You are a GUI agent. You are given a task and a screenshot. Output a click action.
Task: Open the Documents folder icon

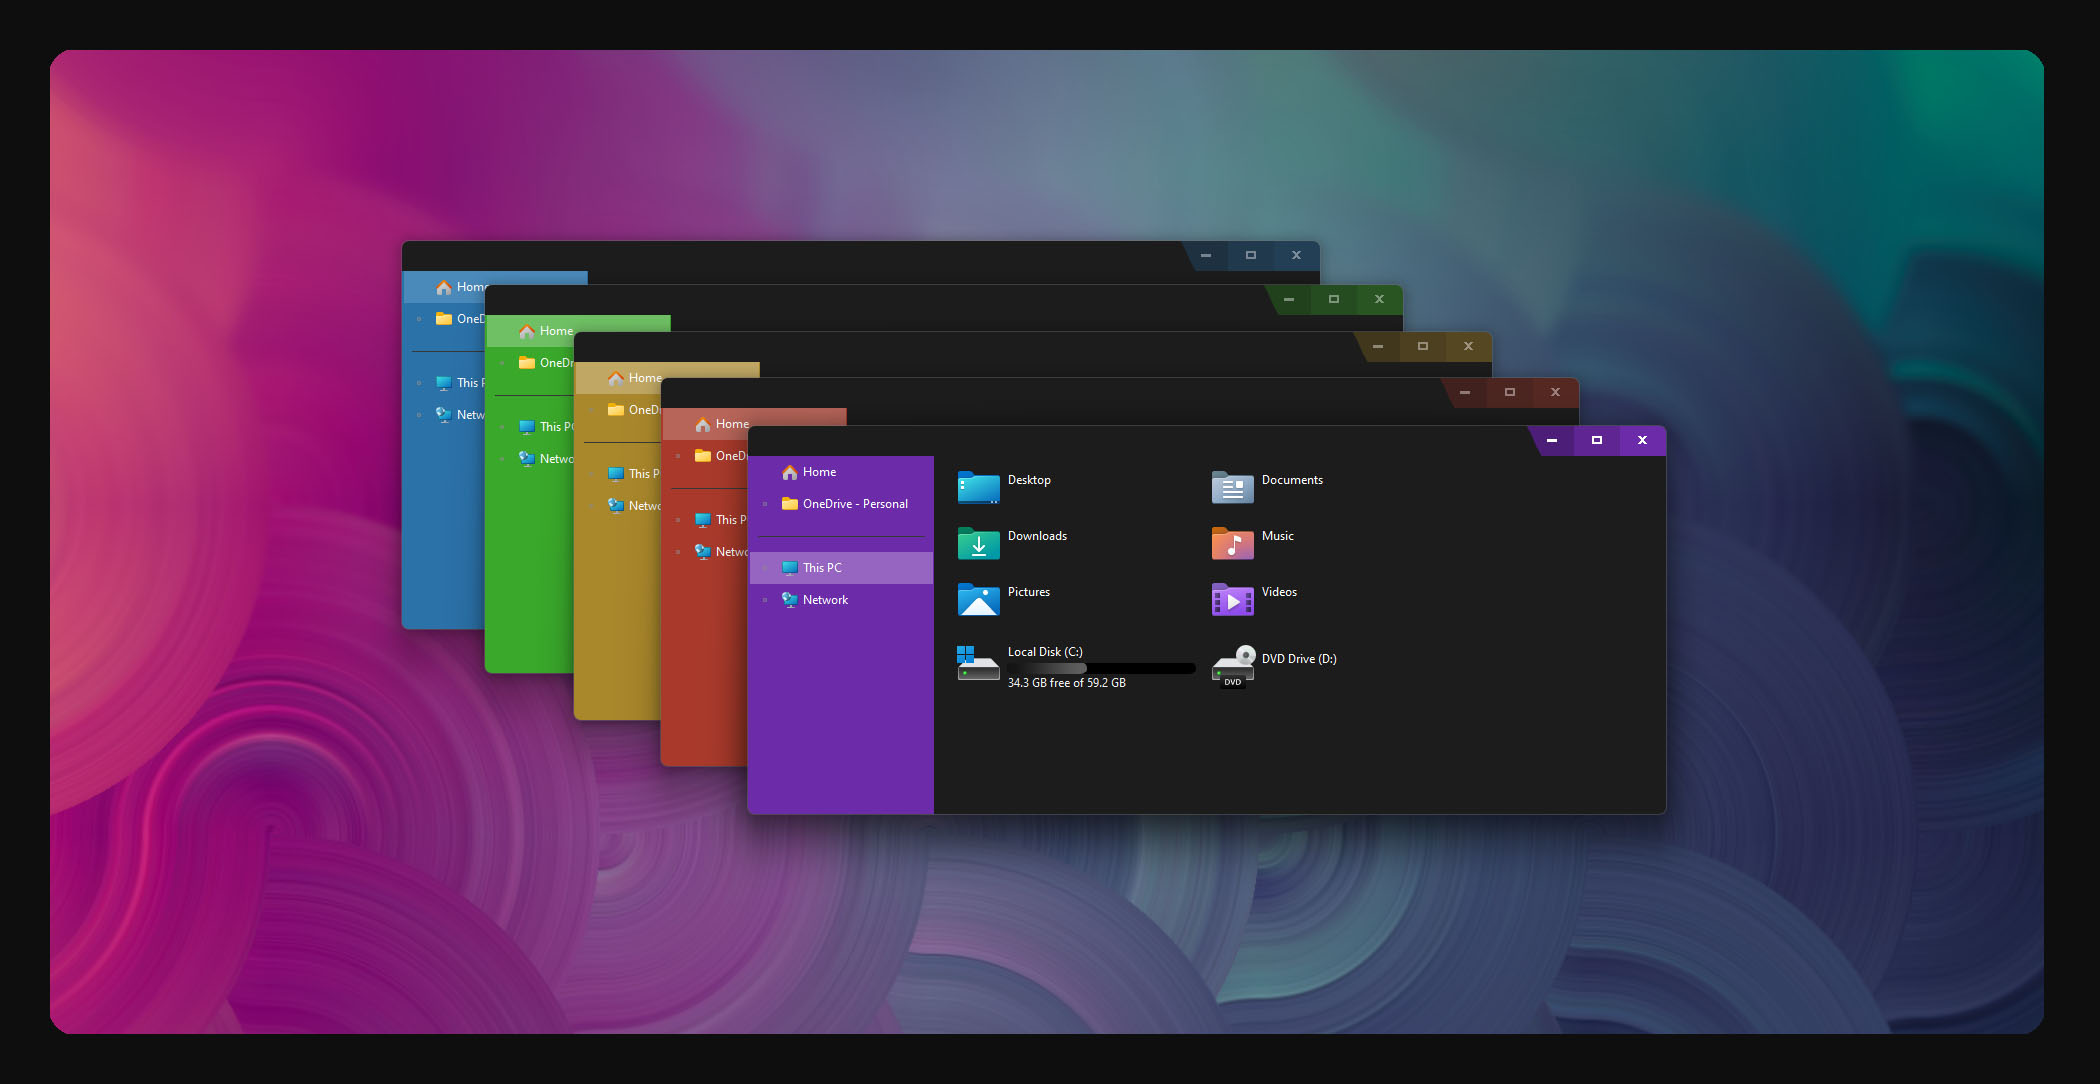(1232, 487)
